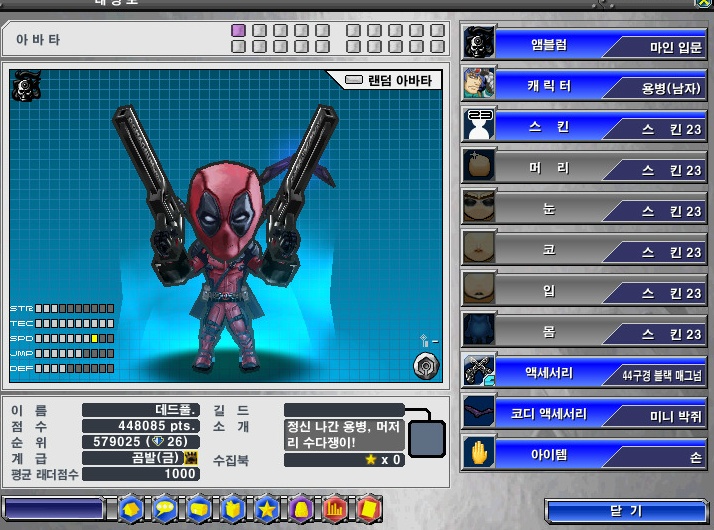
Task: Click the chat input box at the bottom left
Action: pyautogui.click(x=54, y=509)
